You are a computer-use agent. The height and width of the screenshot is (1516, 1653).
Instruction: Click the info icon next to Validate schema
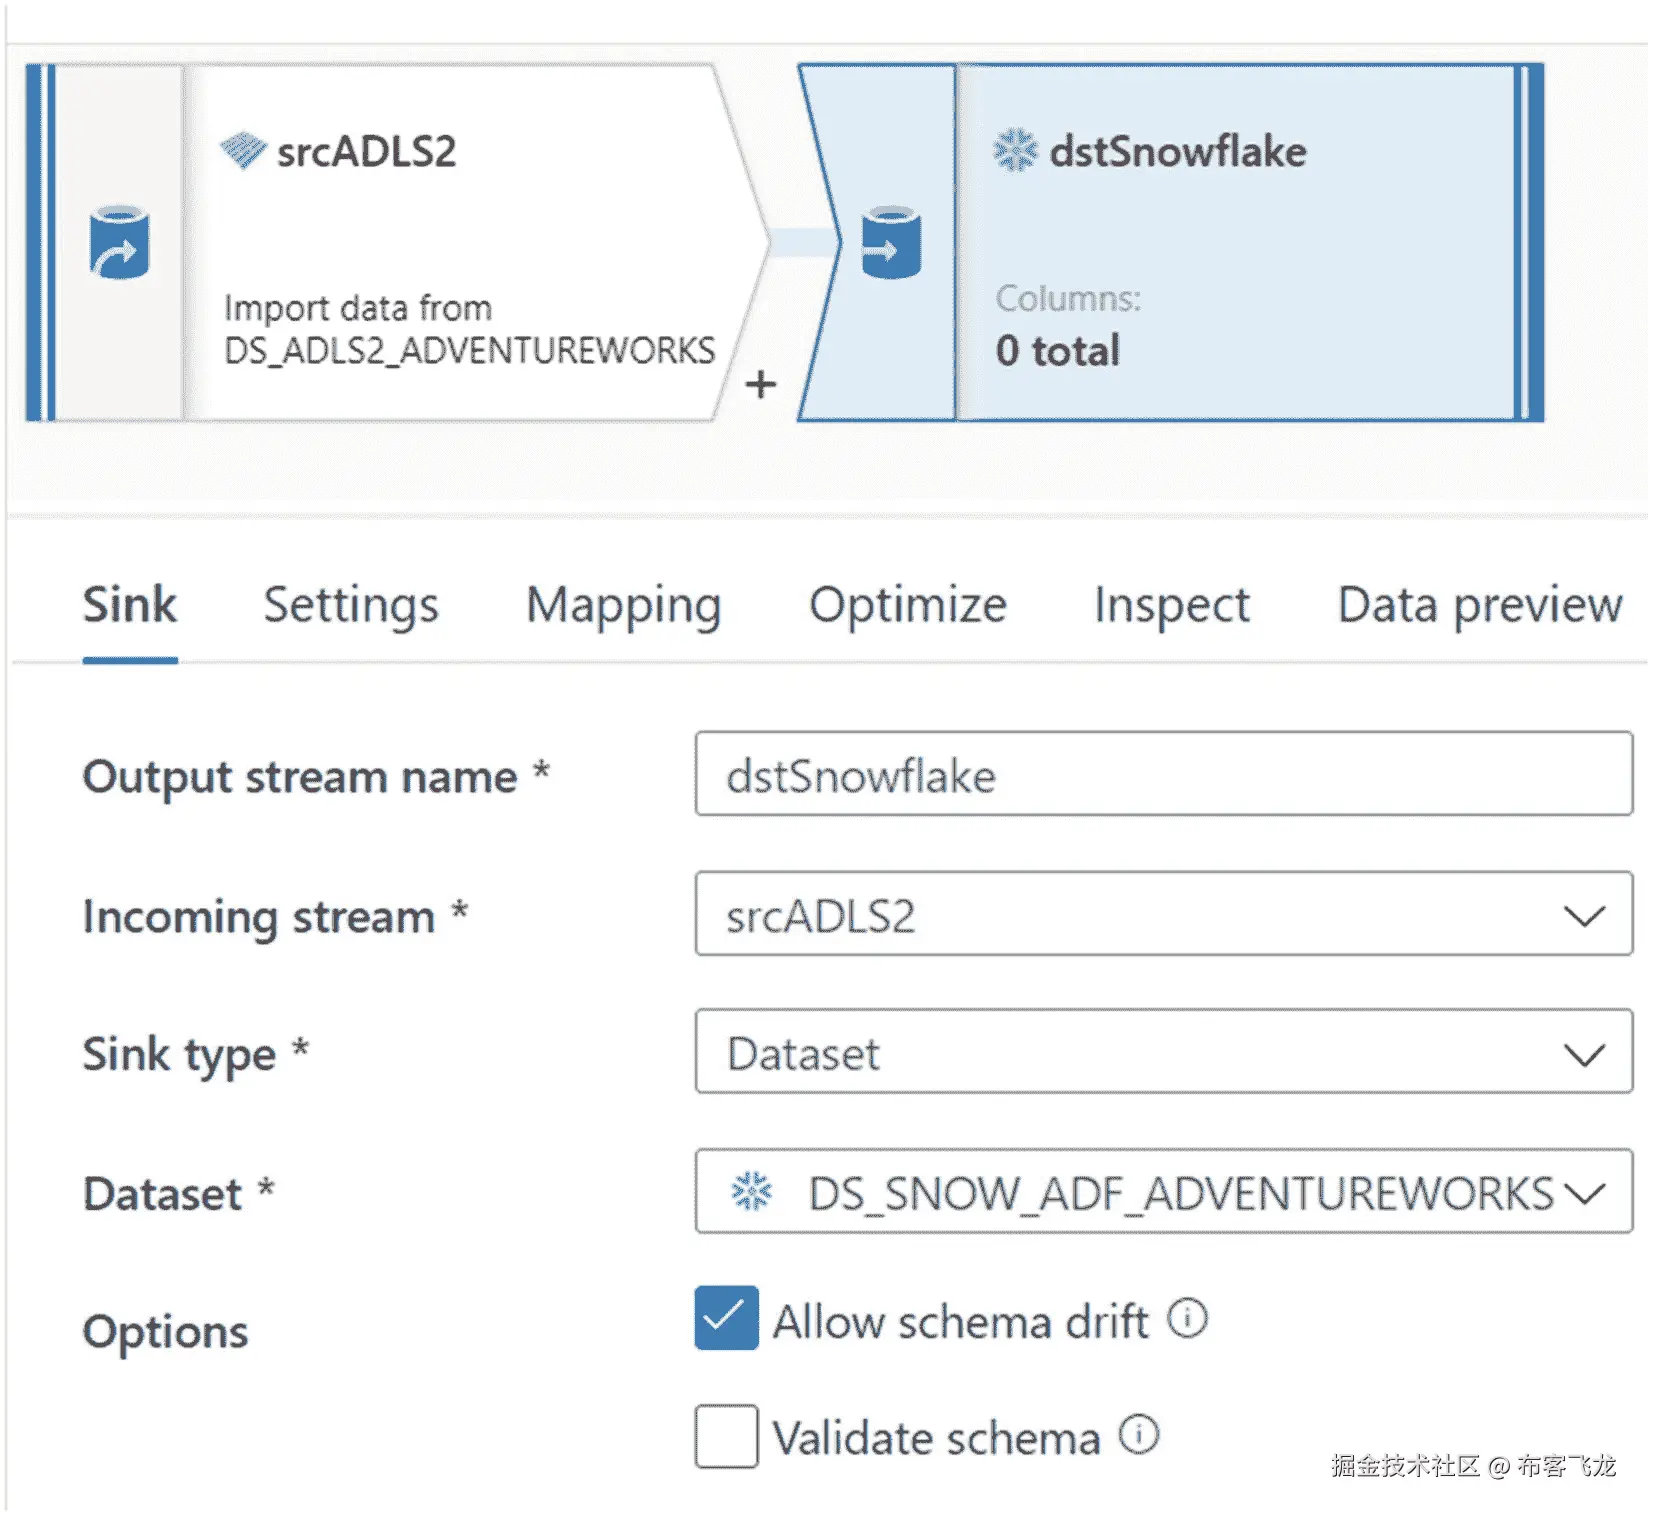(1139, 1435)
